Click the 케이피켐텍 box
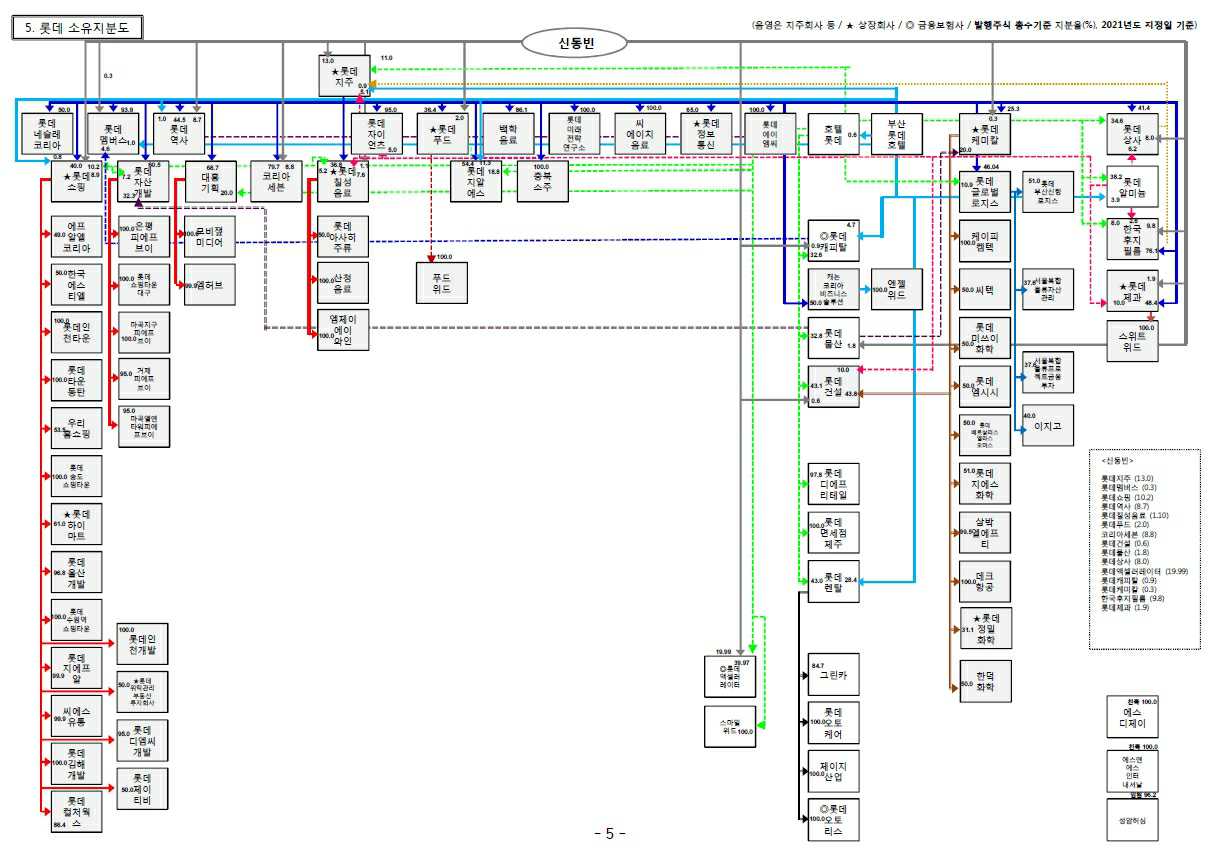Screen dimensions: 1231x858 click(x=983, y=240)
